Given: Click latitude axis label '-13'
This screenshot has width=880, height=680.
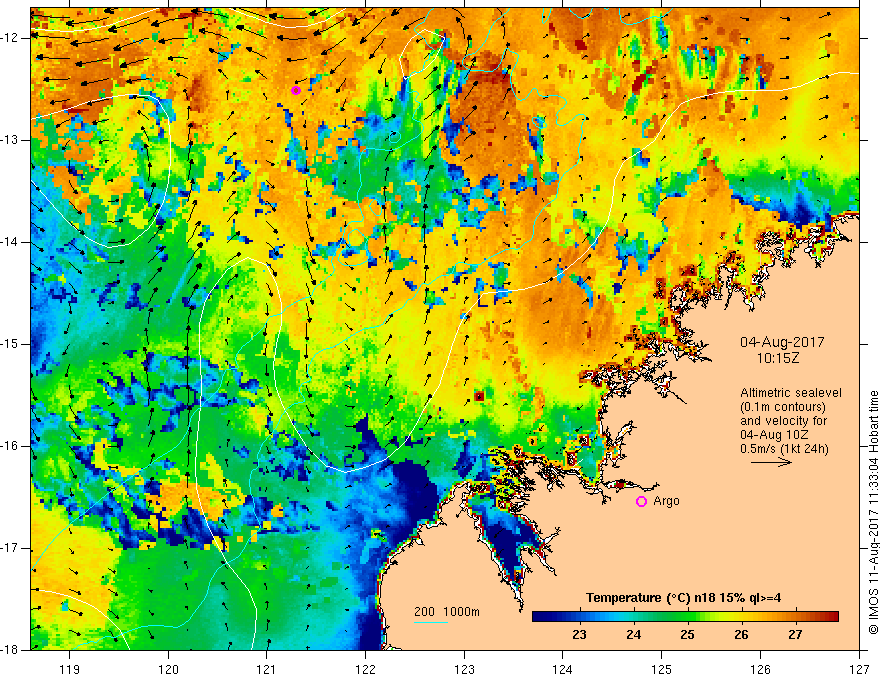Looking at the screenshot, I should 11,140.
